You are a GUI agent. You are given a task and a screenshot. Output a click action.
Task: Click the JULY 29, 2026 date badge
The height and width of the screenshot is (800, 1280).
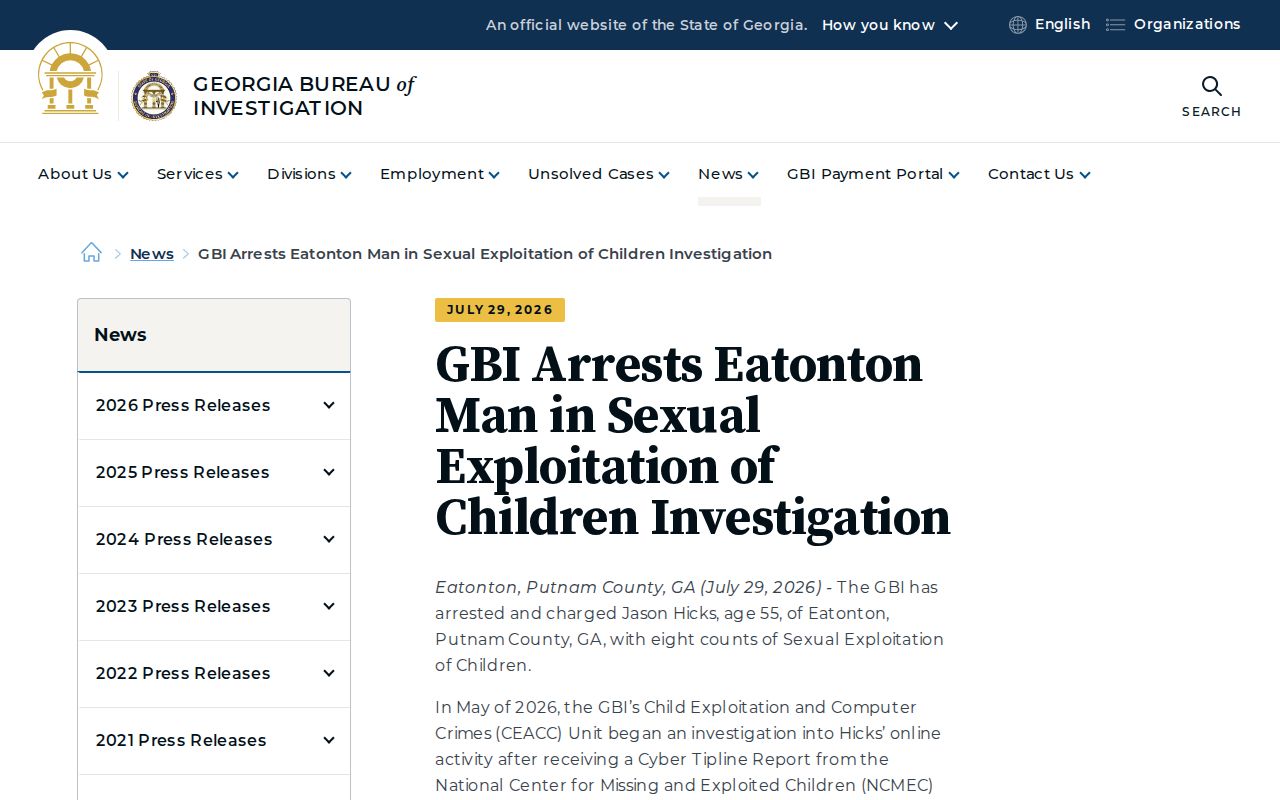pyautogui.click(x=500, y=310)
